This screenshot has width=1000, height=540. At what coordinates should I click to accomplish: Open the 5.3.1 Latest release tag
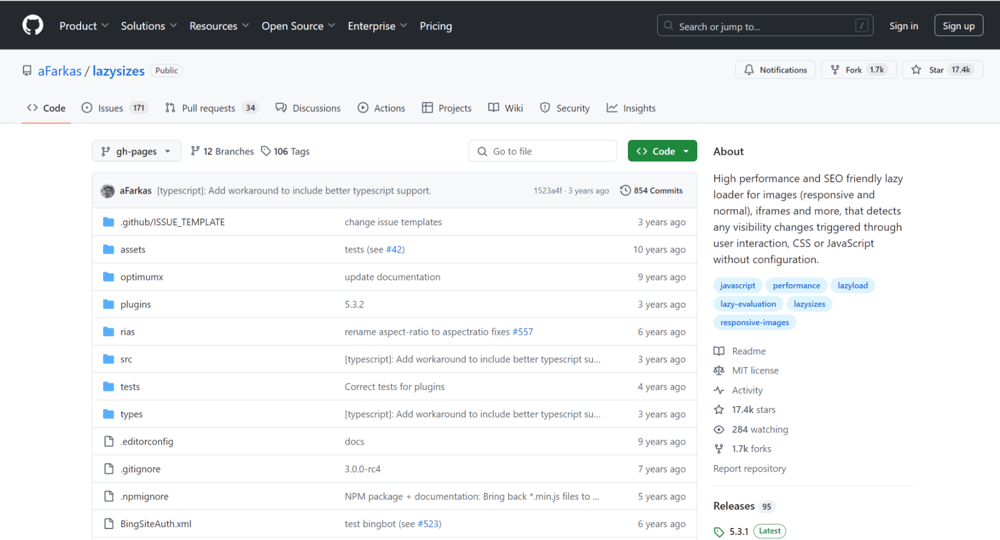point(739,531)
